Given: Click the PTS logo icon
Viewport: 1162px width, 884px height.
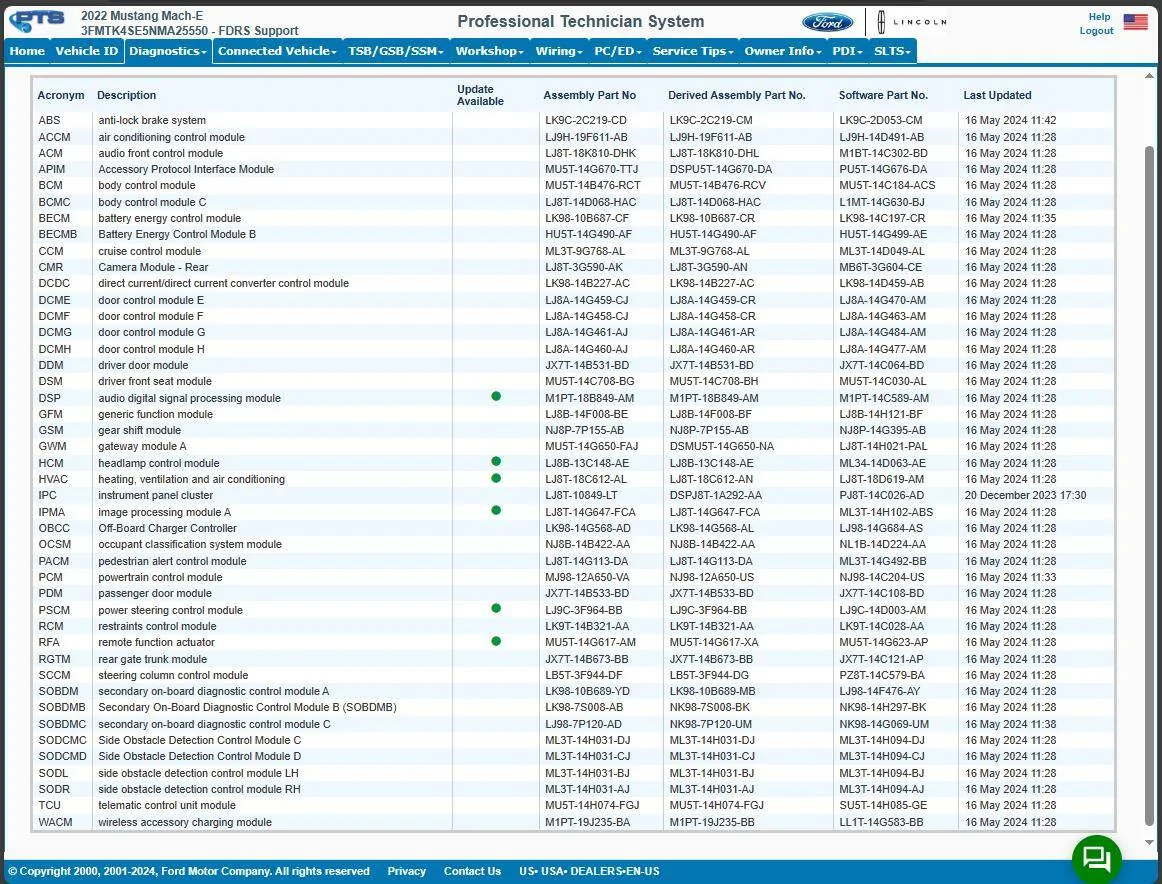Looking at the screenshot, I should coord(36,20).
